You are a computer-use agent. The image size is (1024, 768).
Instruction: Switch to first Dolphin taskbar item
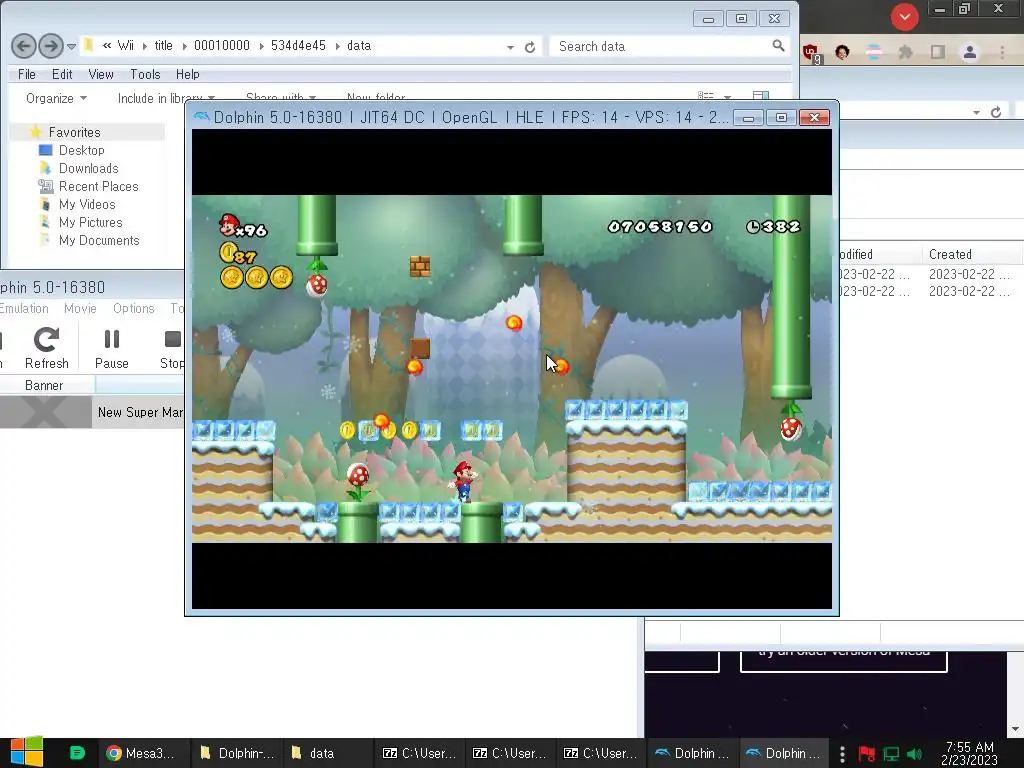692,753
